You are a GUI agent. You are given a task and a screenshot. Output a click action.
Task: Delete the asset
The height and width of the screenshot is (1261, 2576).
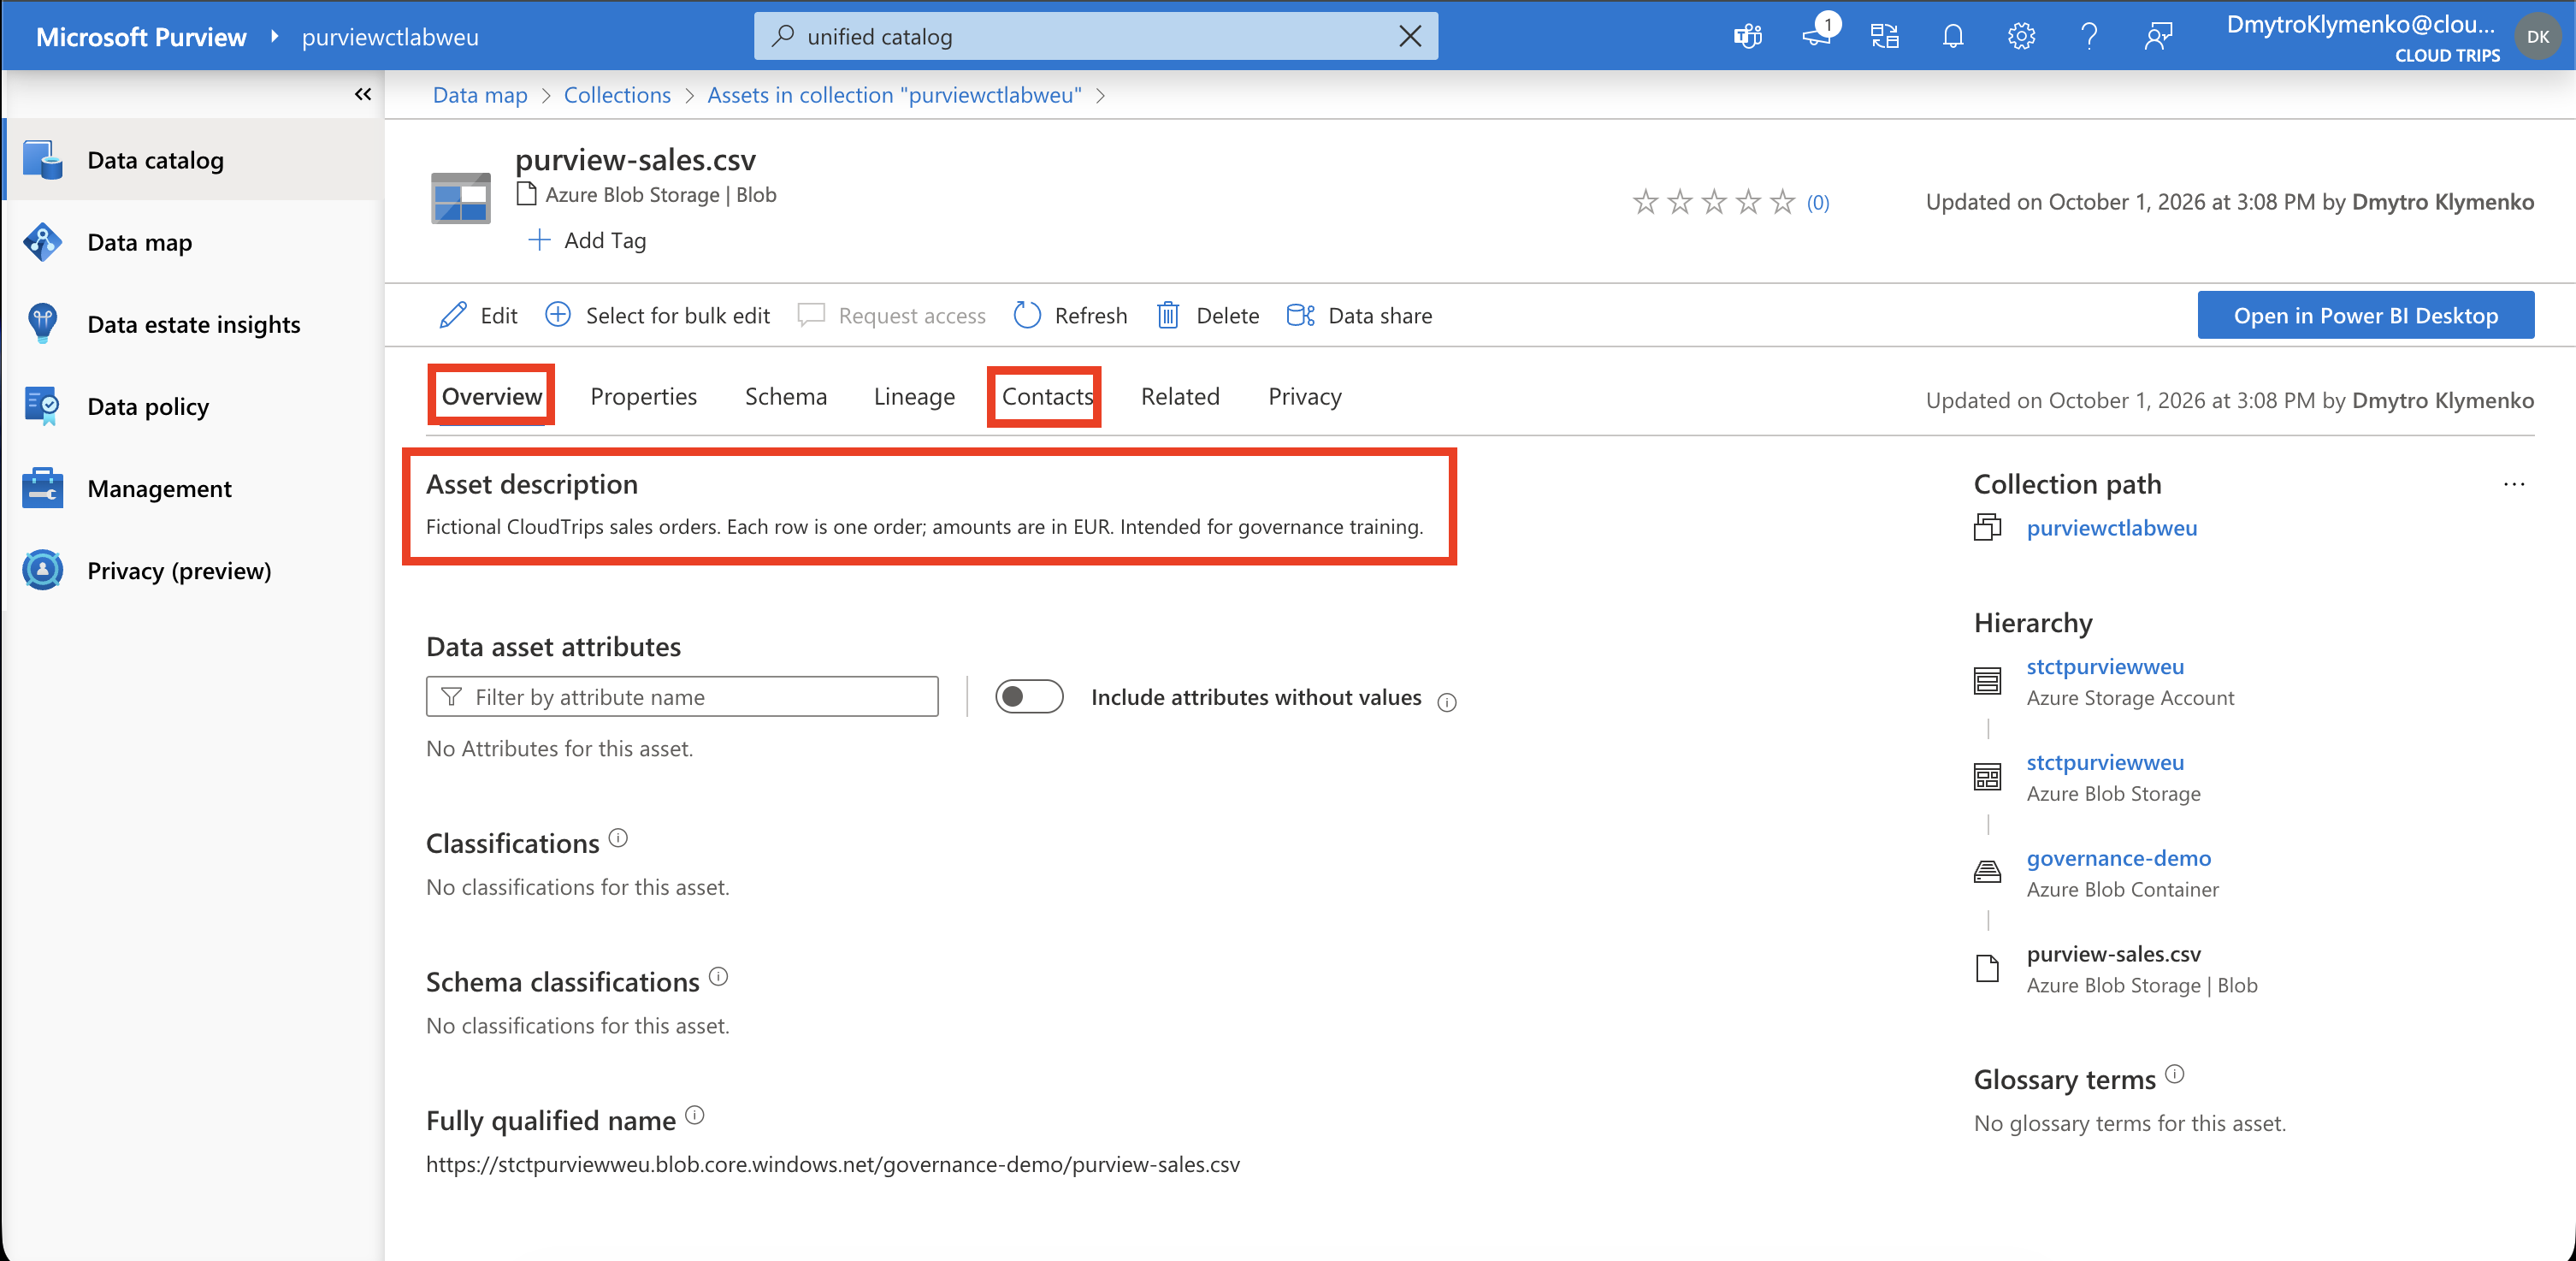[x=1208, y=316]
